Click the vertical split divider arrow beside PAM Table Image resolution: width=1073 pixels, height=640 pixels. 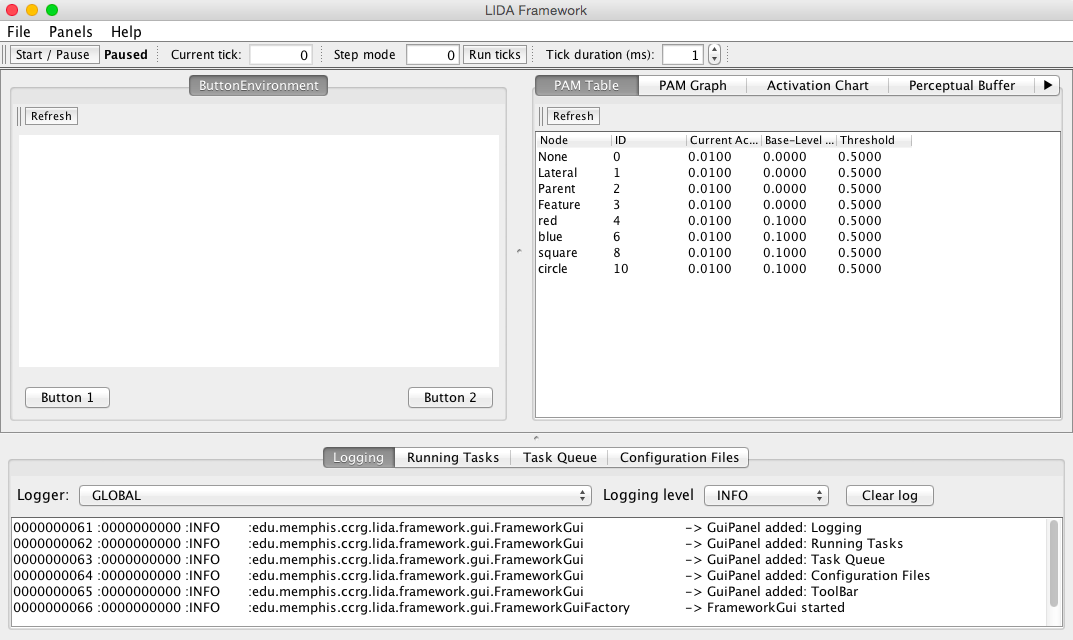519,251
